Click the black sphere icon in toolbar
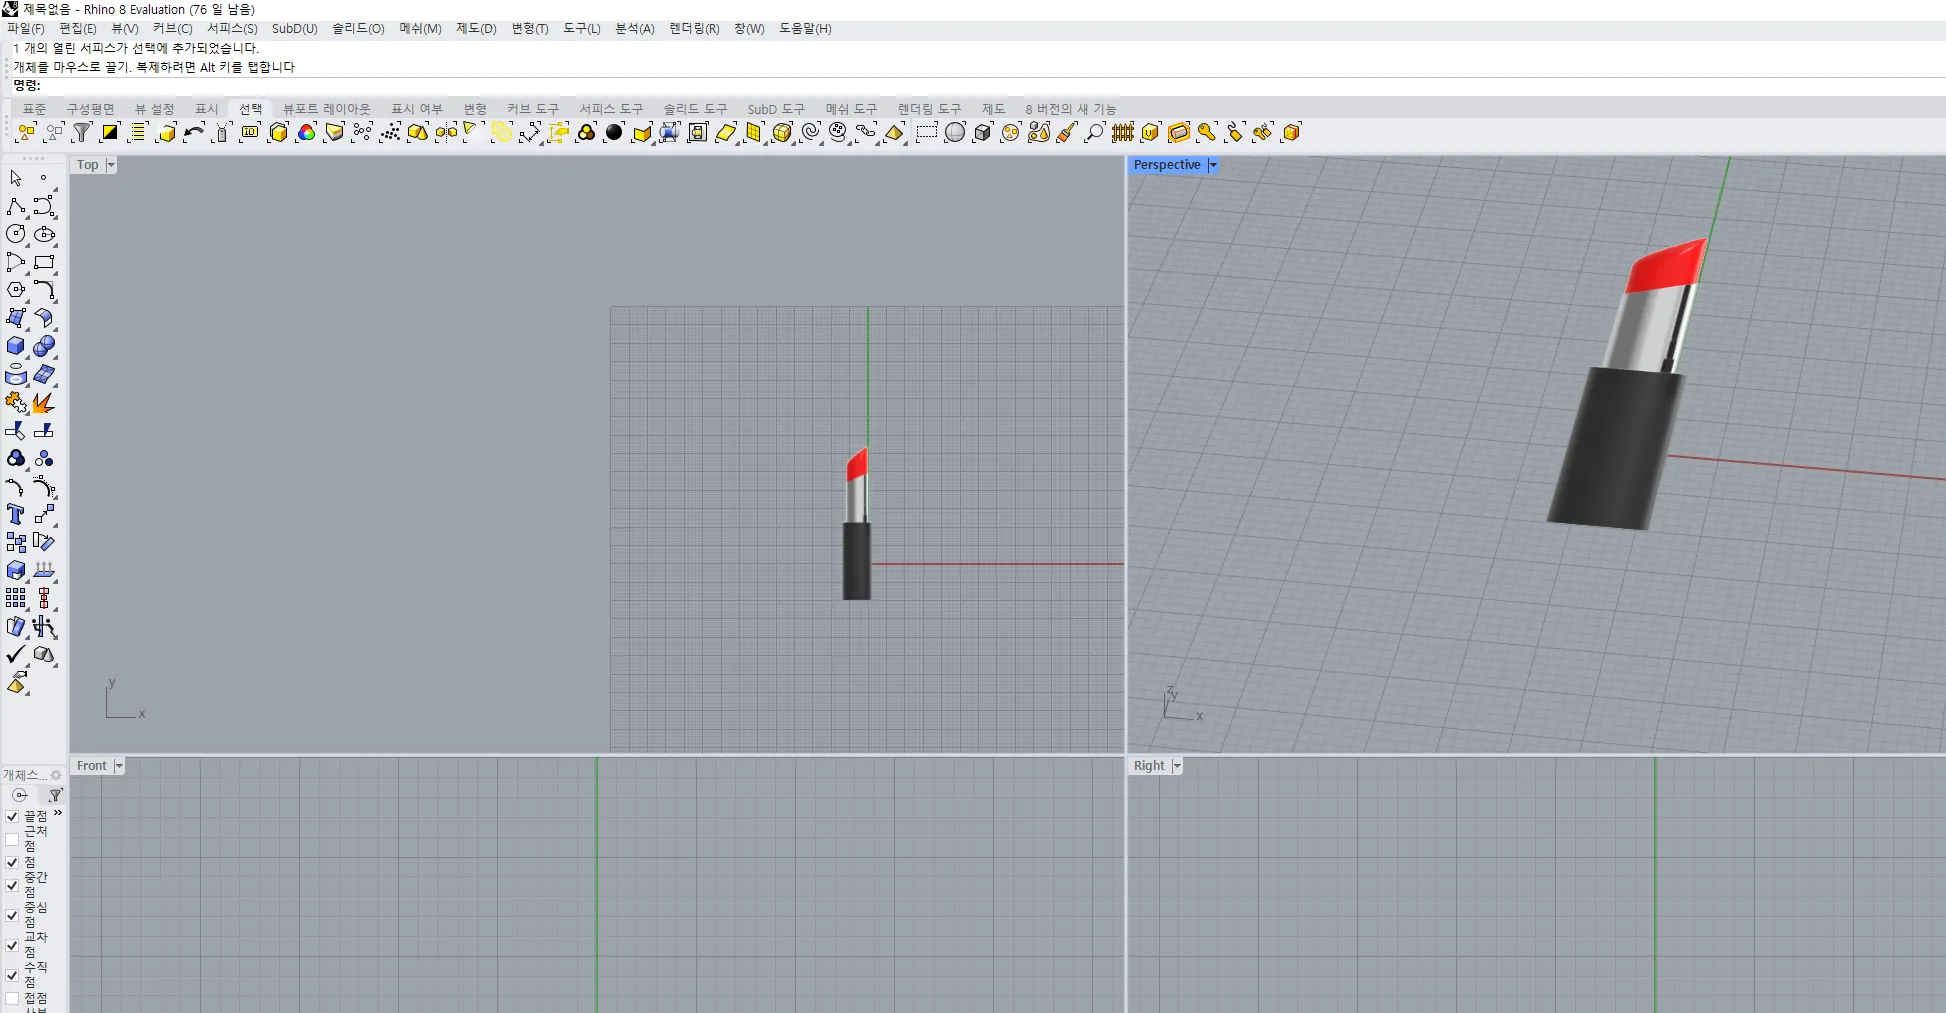The width and height of the screenshot is (1946, 1013). [614, 132]
